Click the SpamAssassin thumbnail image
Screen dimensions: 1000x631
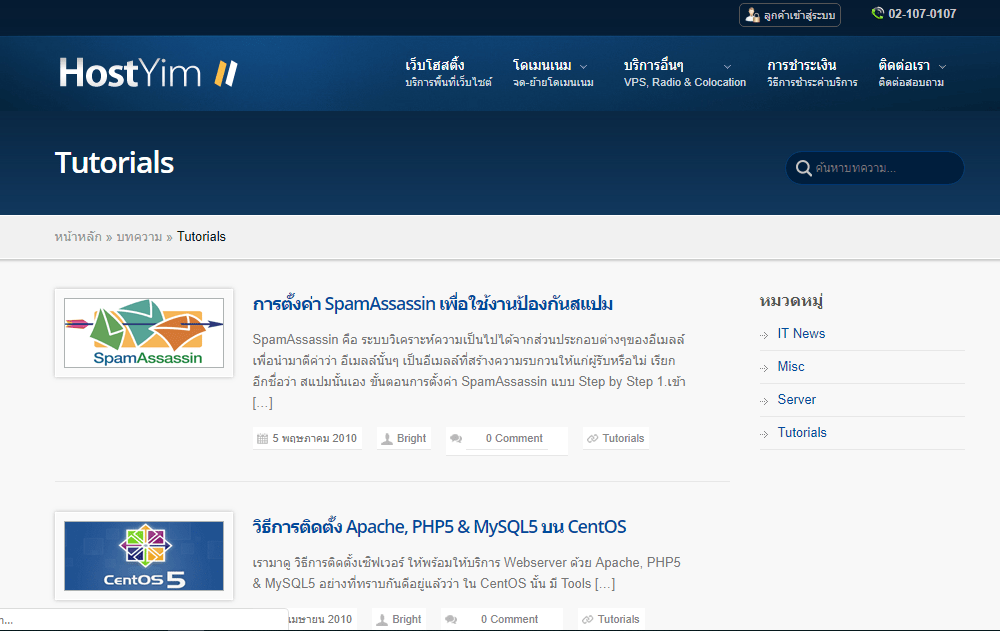click(x=144, y=333)
